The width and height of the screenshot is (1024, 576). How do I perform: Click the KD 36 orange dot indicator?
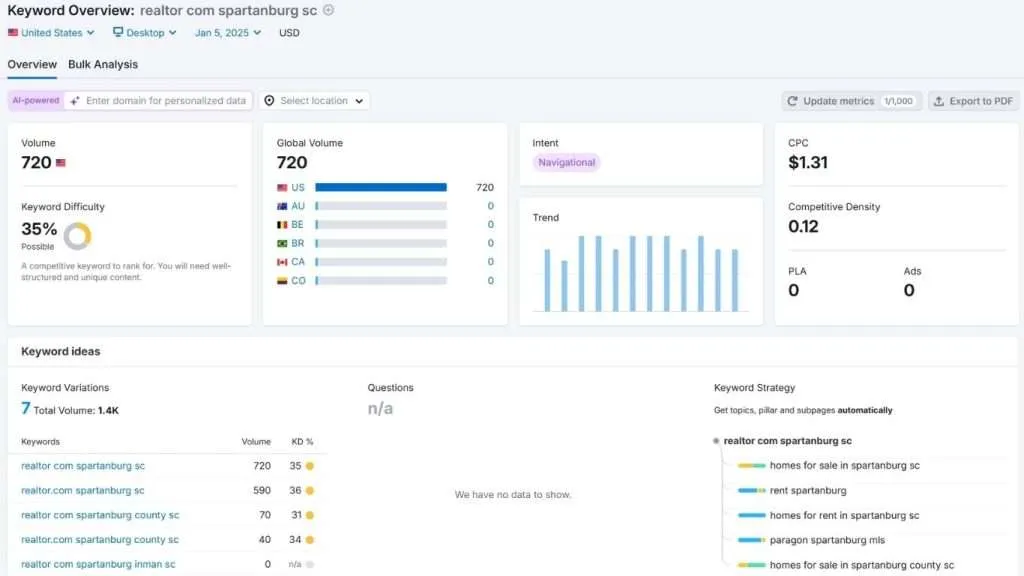(x=310, y=490)
